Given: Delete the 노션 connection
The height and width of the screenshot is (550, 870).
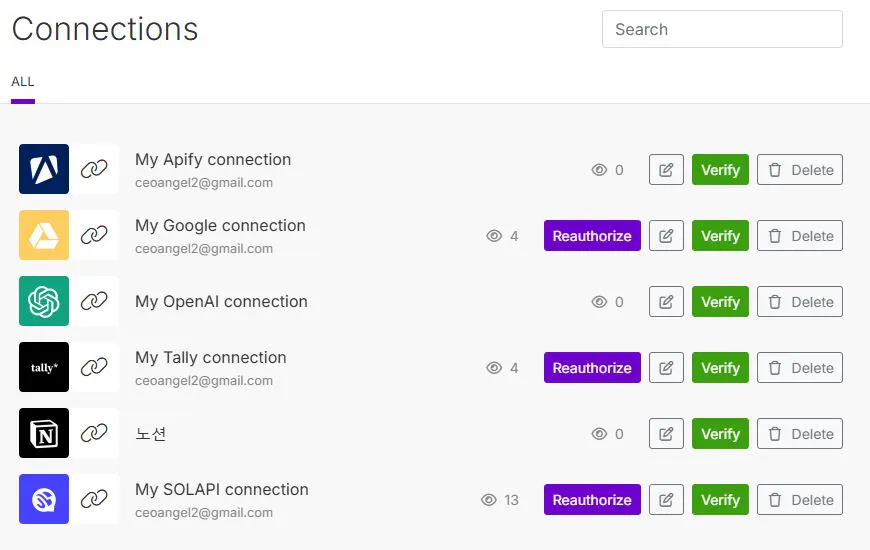Looking at the screenshot, I should click(x=800, y=434).
